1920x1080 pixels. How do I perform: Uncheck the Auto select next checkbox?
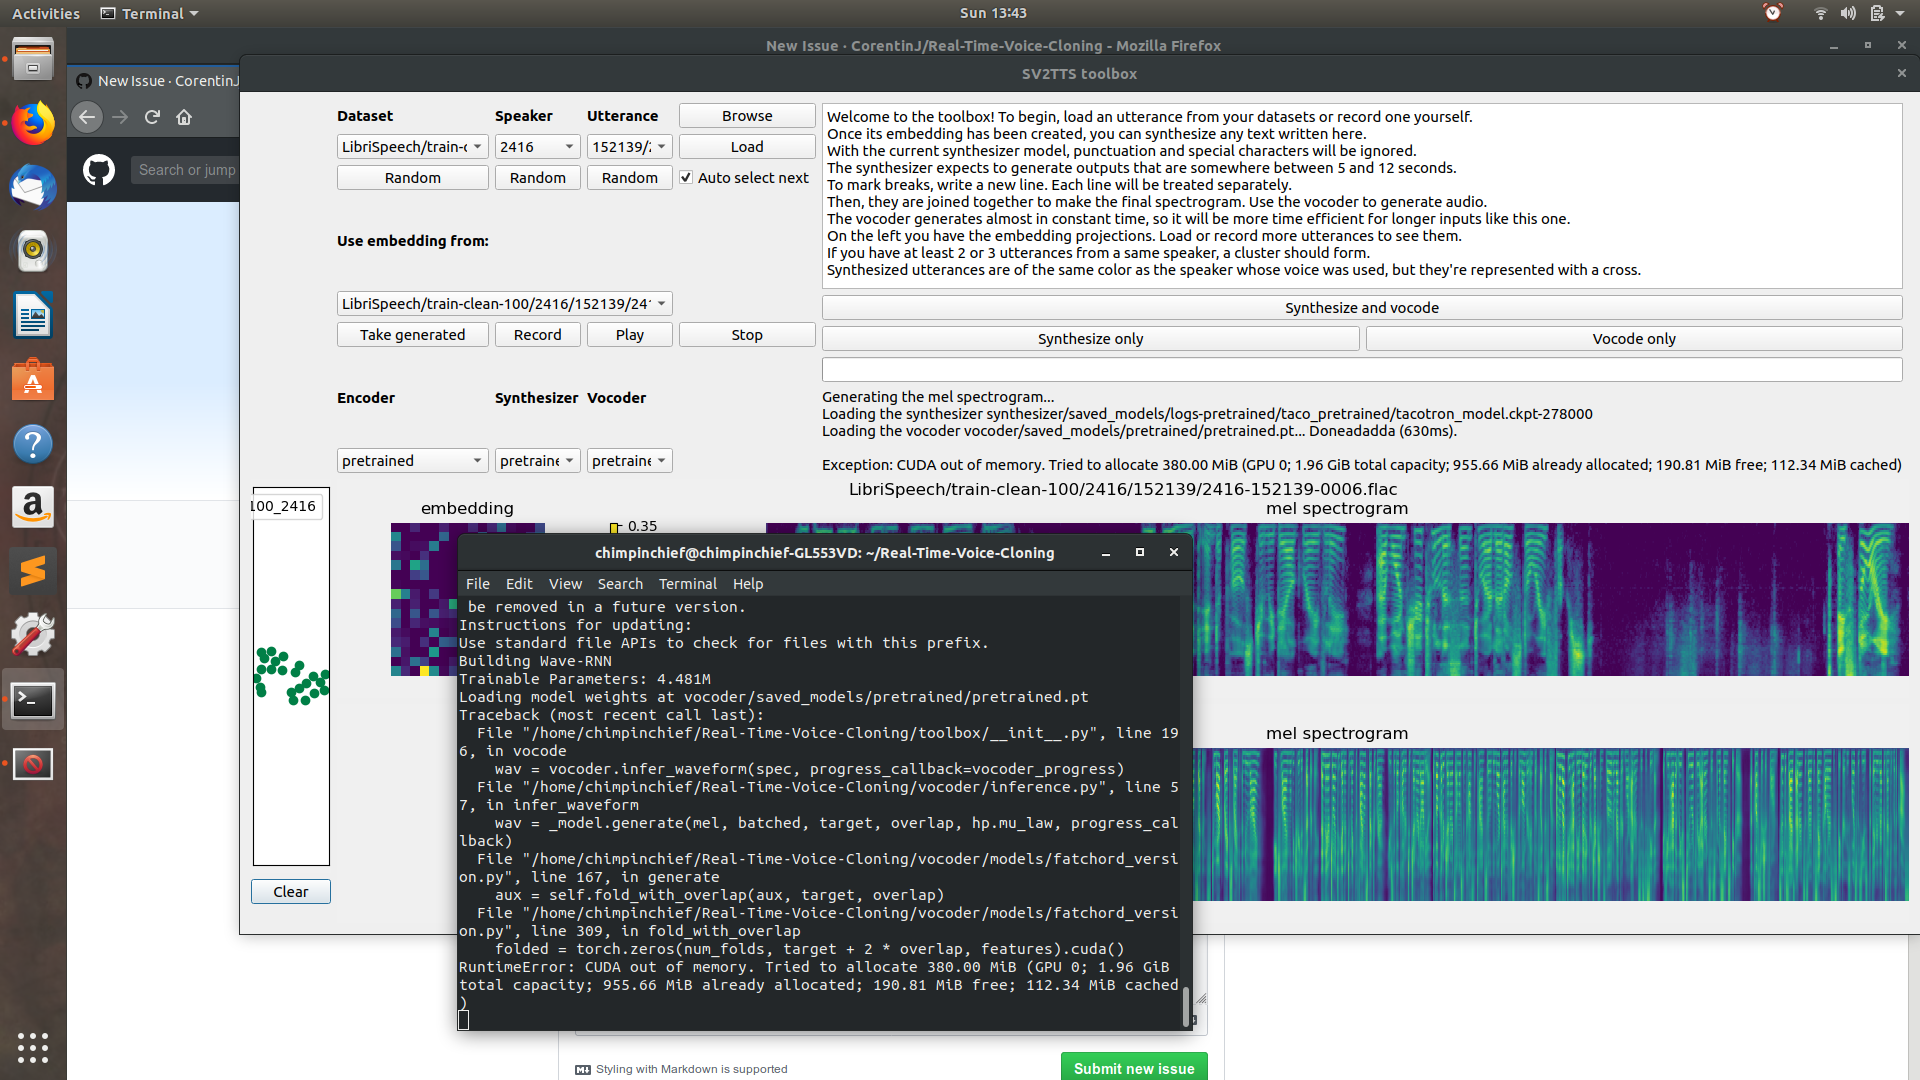coord(686,177)
